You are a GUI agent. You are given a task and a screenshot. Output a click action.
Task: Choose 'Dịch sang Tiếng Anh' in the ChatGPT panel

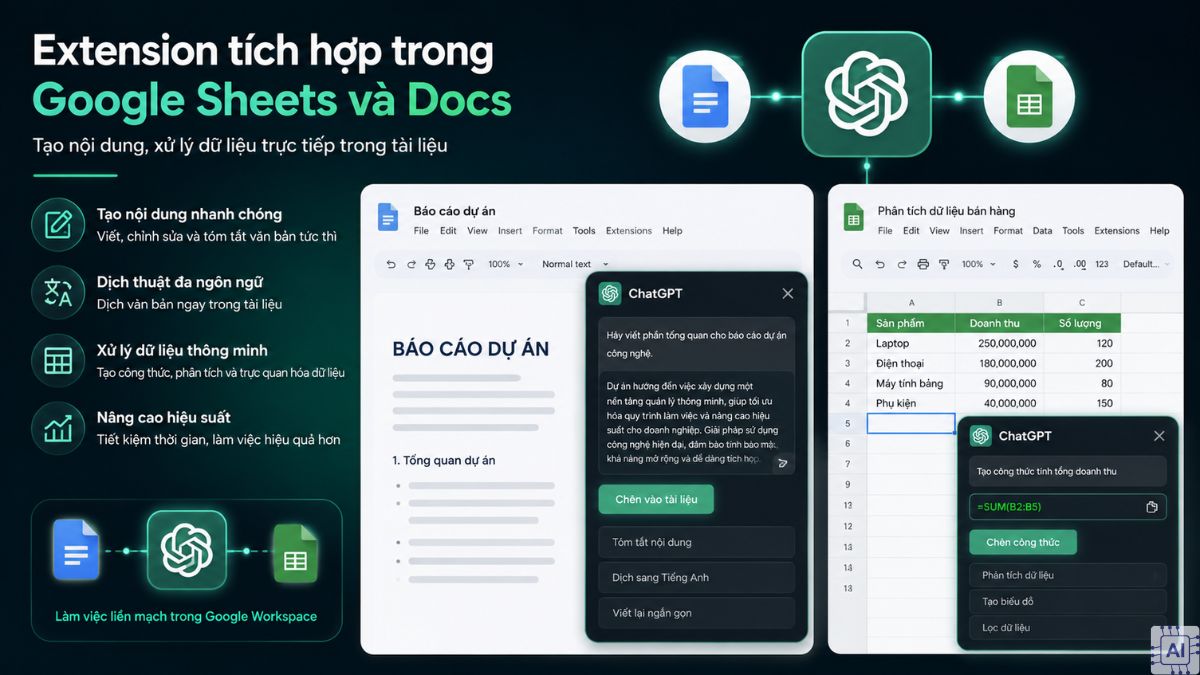pyautogui.click(x=696, y=578)
